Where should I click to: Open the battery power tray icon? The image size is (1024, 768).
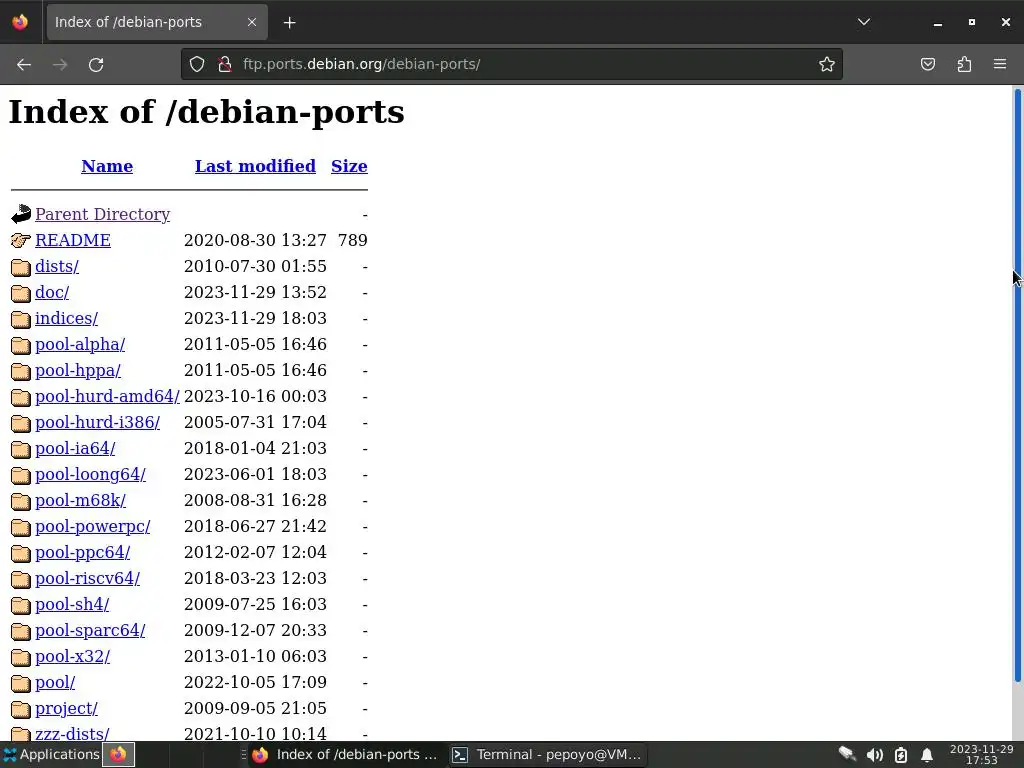coord(901,755)
